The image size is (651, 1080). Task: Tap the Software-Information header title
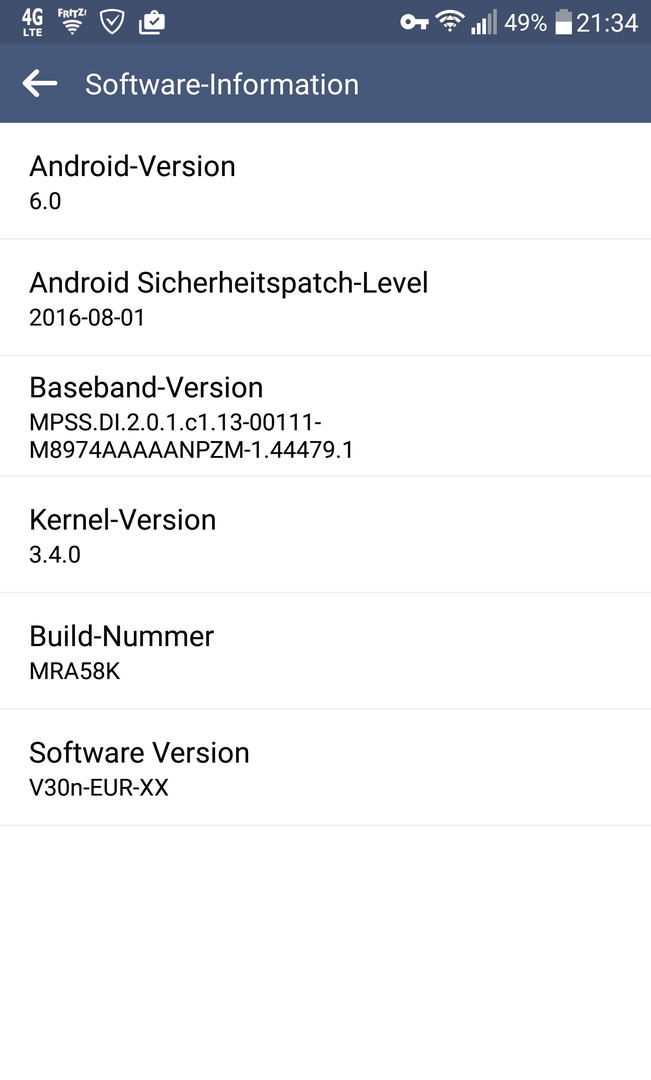coord(222,84)
